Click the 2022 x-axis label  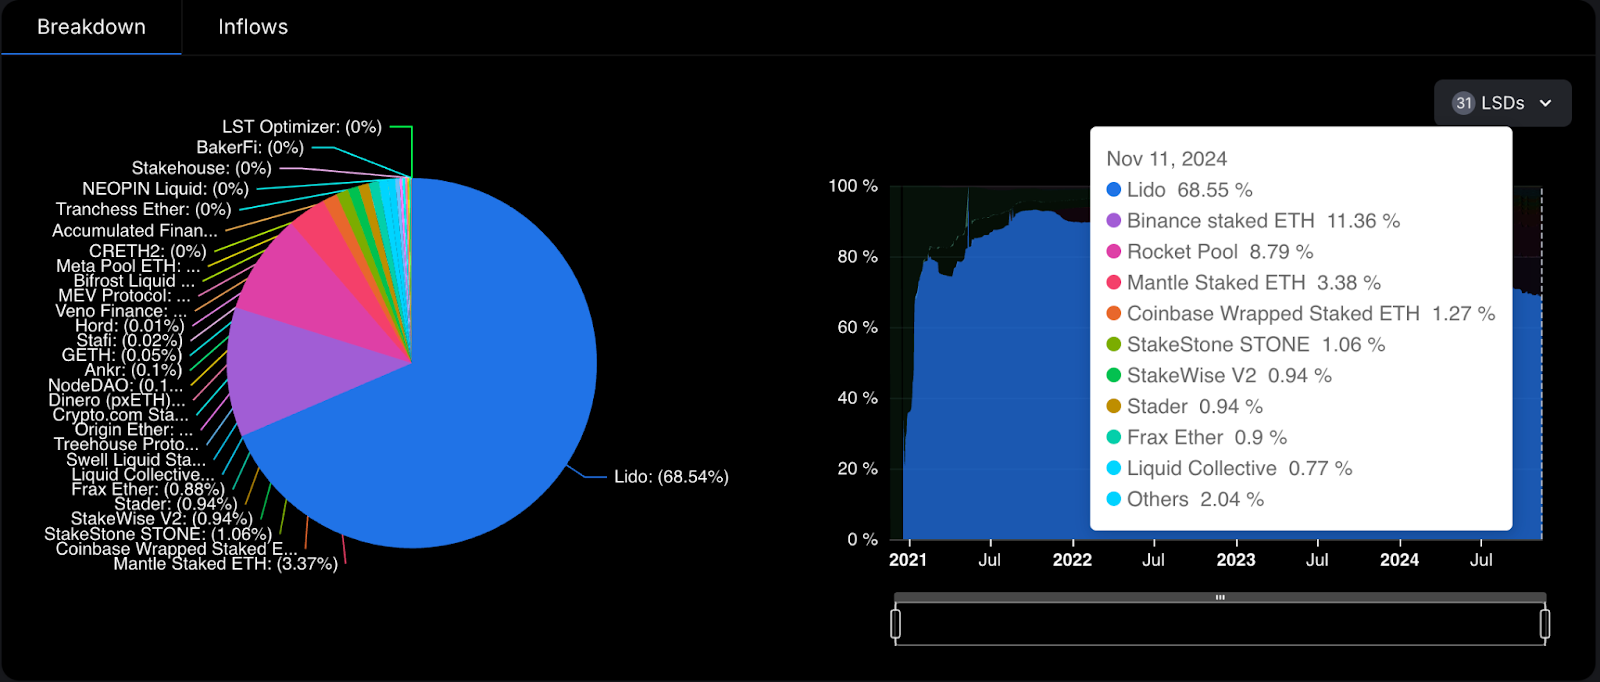tap(1072, 560)
